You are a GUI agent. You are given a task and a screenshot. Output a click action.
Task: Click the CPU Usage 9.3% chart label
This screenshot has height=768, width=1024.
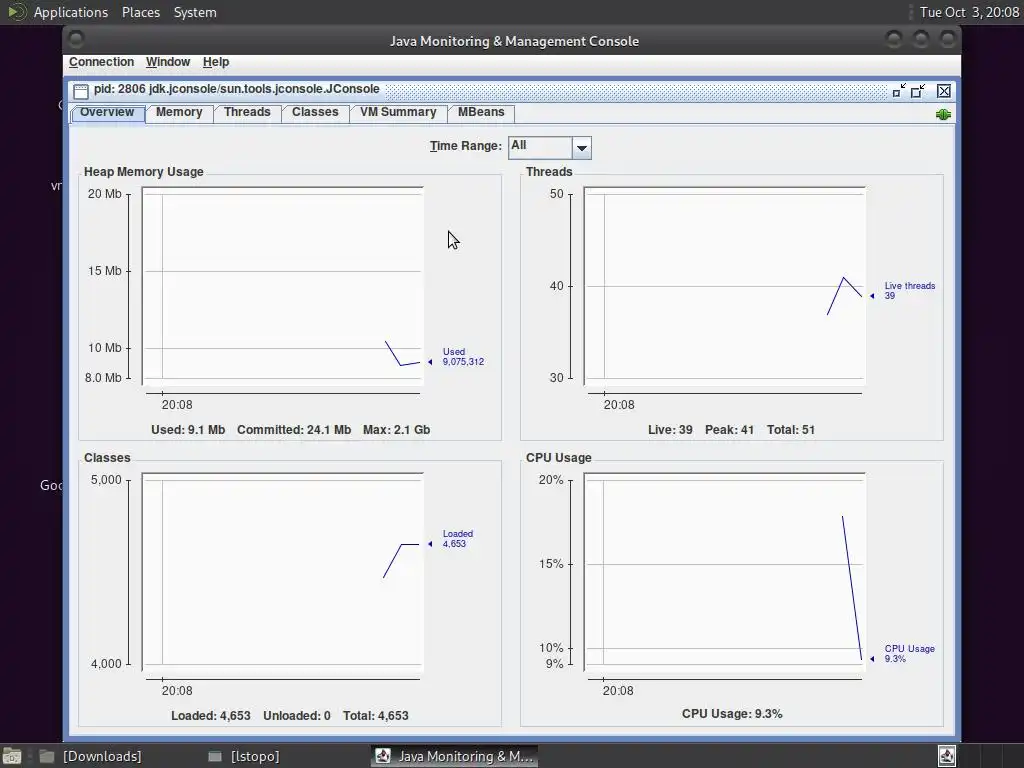pyautogui.click(x=909, y=654)
